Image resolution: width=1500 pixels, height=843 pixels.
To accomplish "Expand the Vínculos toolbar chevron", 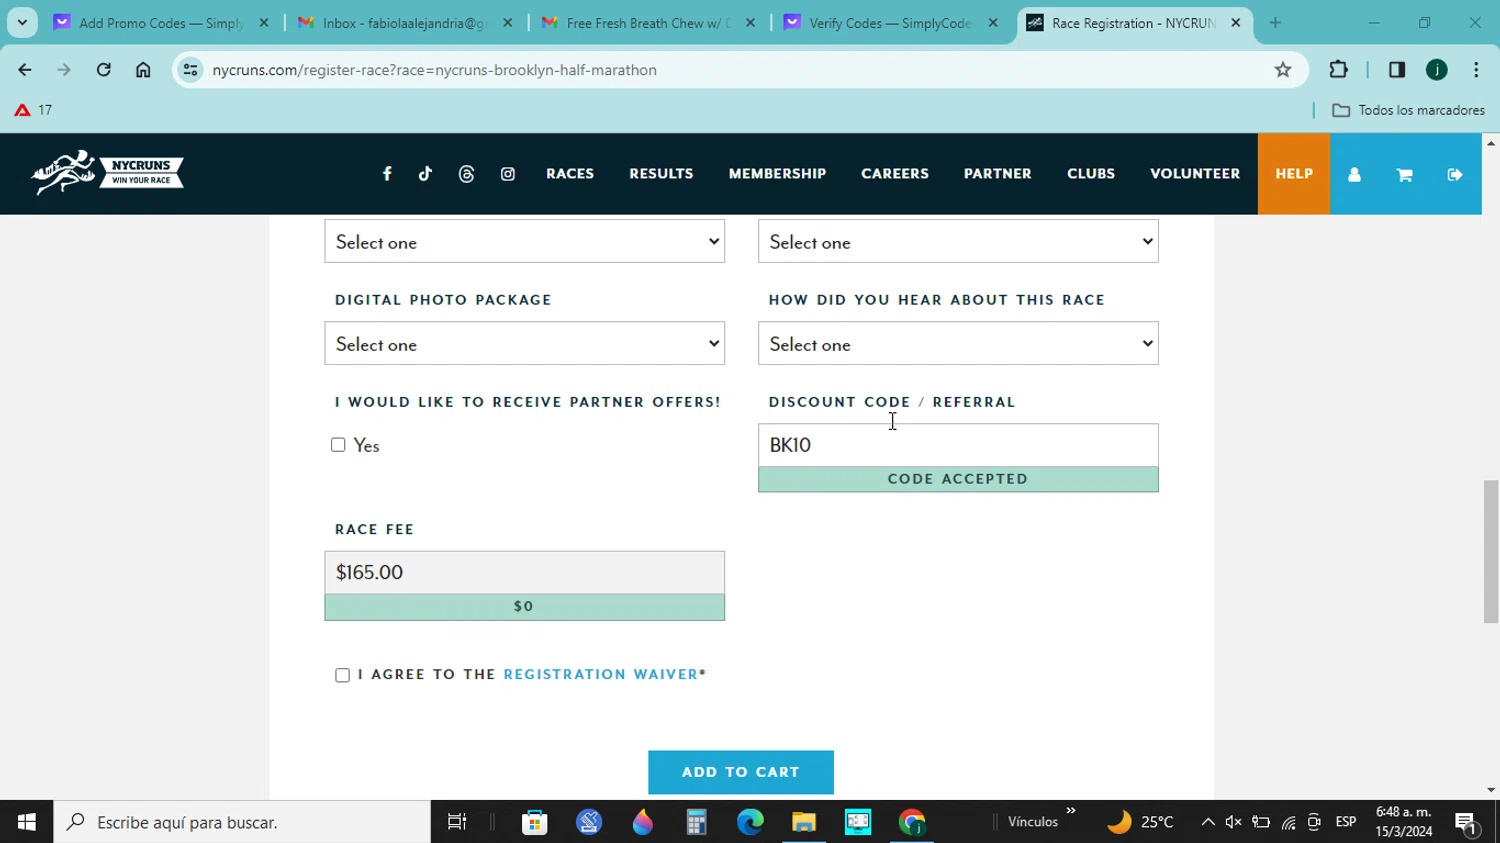I will coord(1071,811).
